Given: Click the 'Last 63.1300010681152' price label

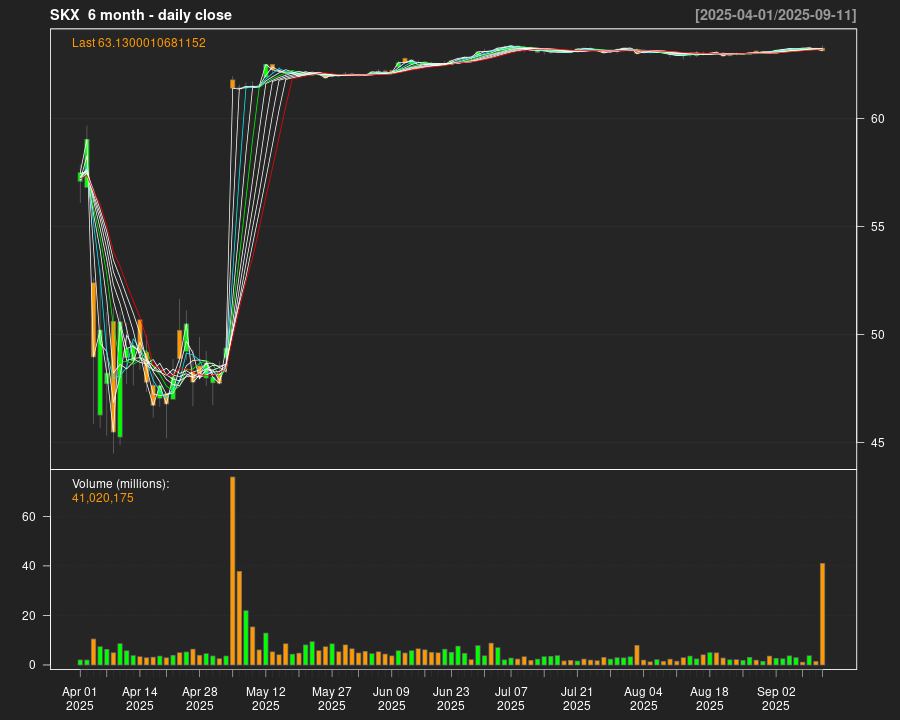Looking at the screenshot, I should click(x=139, y=43).
